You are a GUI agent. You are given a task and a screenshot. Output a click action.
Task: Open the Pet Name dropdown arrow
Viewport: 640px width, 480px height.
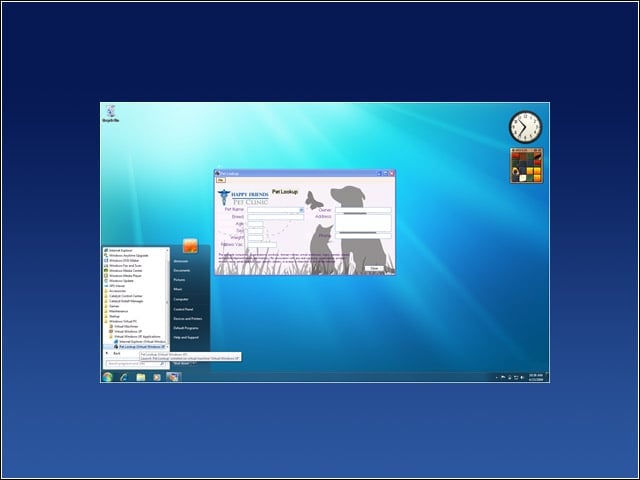302,210
